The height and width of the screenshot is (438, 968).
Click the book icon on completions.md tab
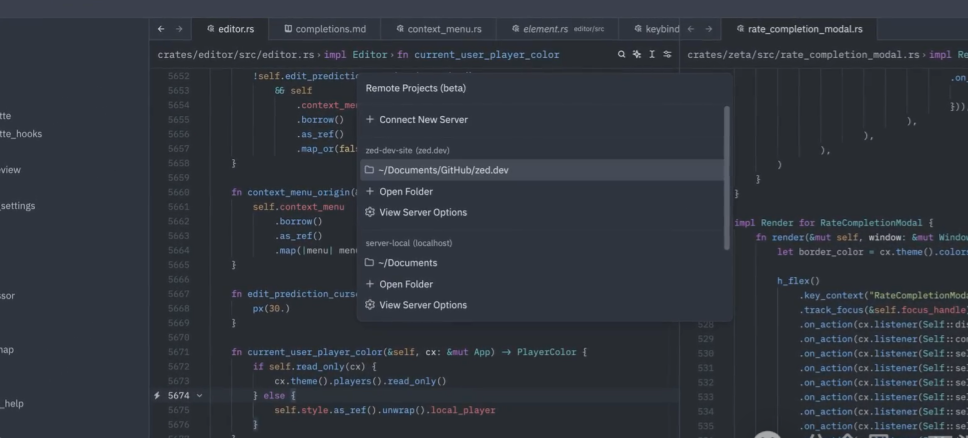click(288, 29)
